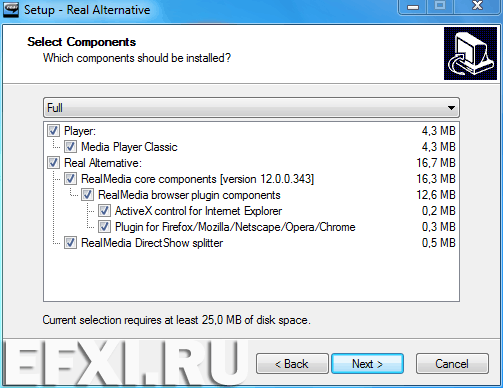The image size is (503, 388).
Task: Go Back to the previous page
Action: [292, 364]
